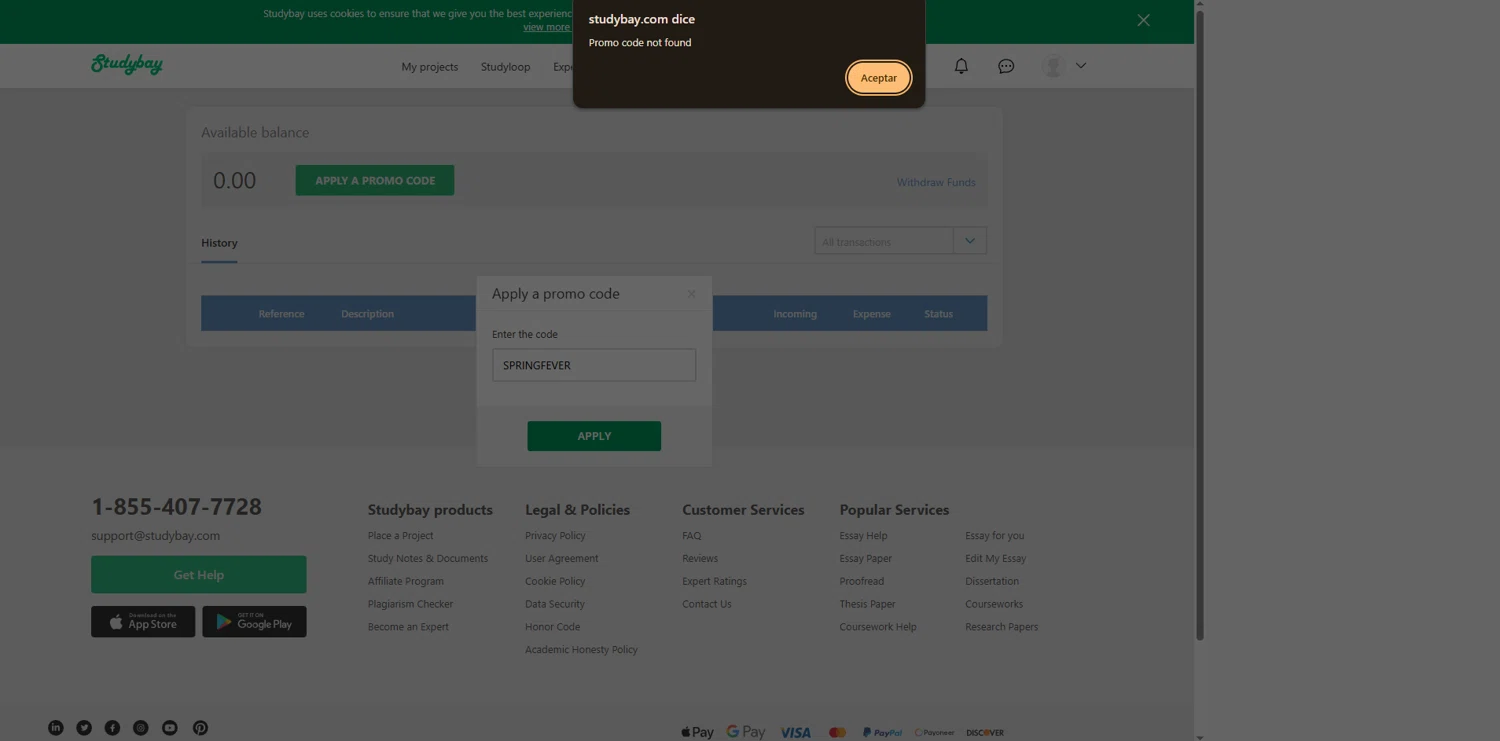Open the YouTube social icon
Screen dimensions: 1500x741
click(x=170, y=728)
